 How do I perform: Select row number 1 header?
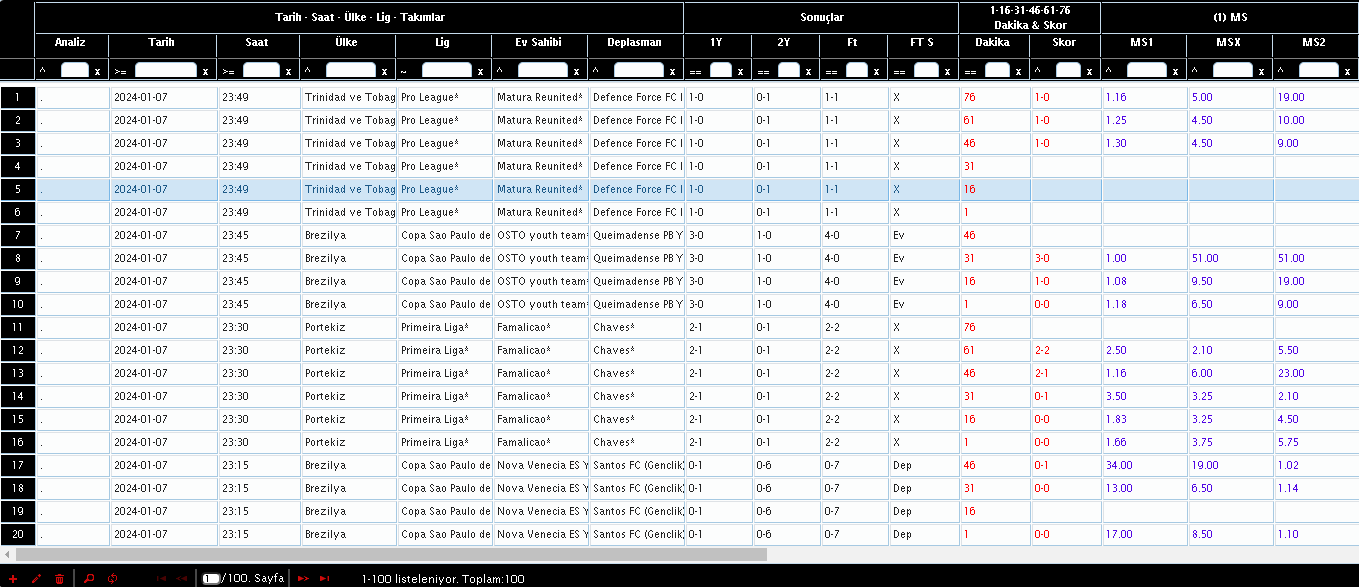[x=17, y=97]
